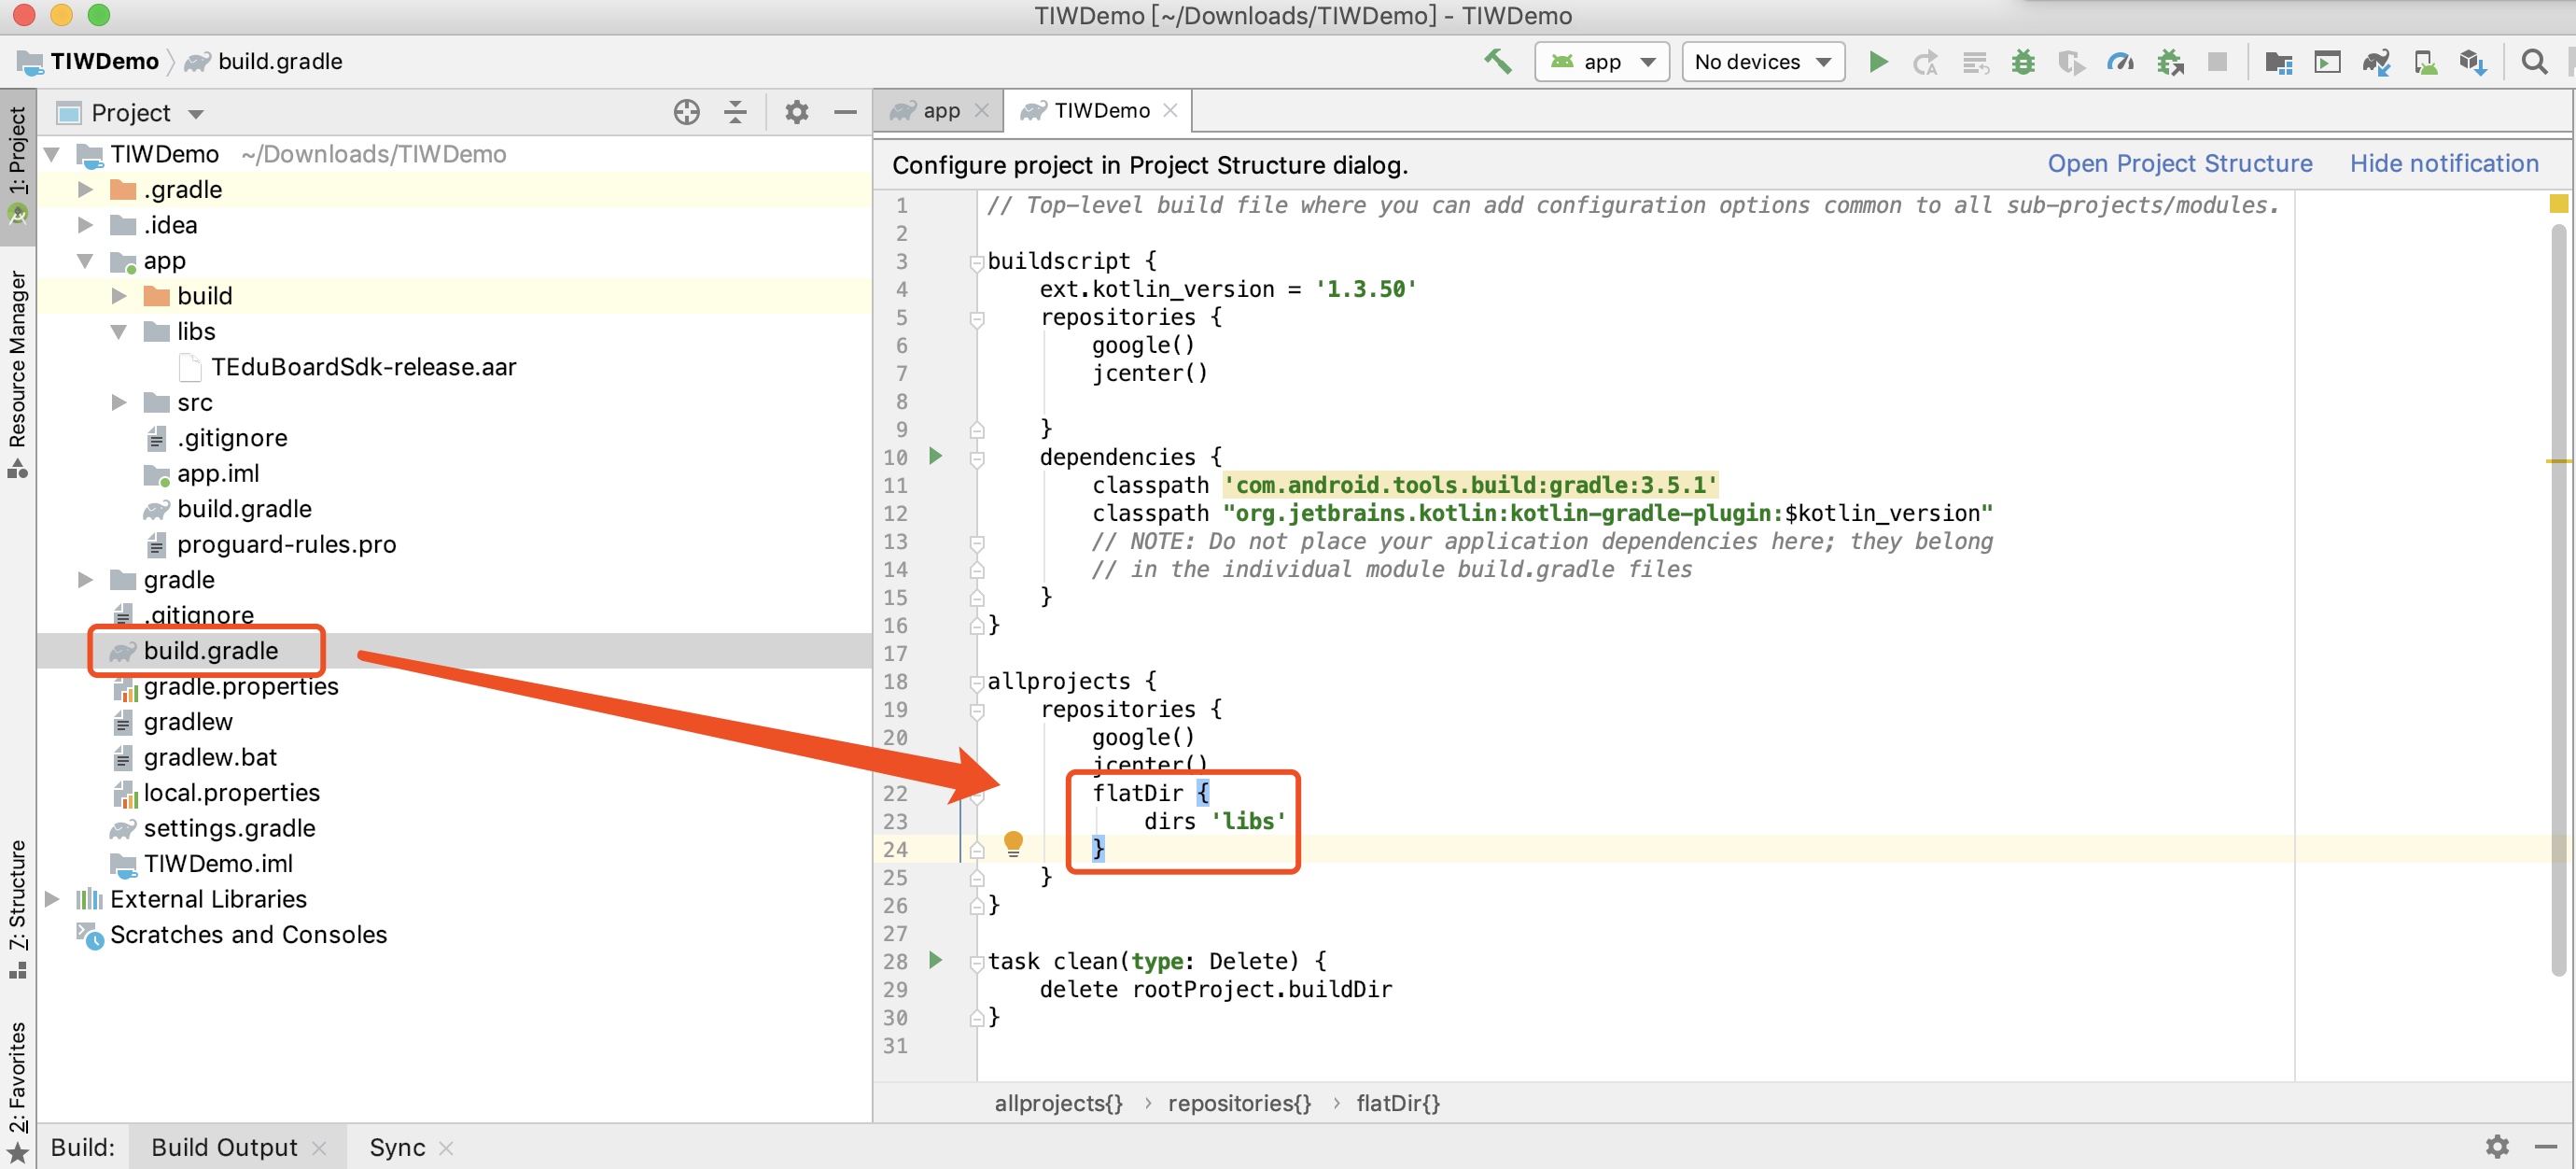Click the Stop square button
The image size is (2576, 1169).
click(x=2217, y=62)
